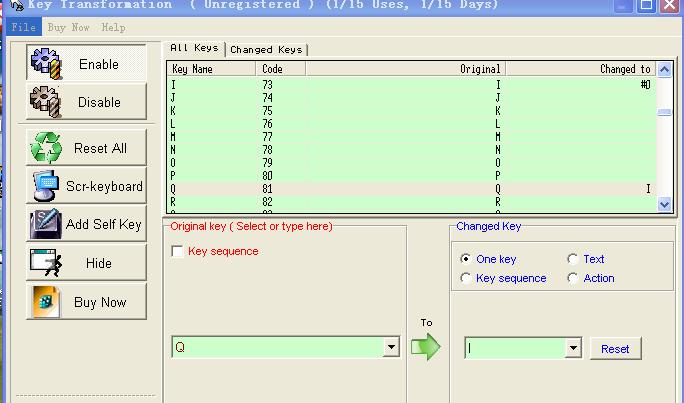The image size is (684, 403).
Task: Open the Scr-keyboard computer icon
Action: [46, 186]
